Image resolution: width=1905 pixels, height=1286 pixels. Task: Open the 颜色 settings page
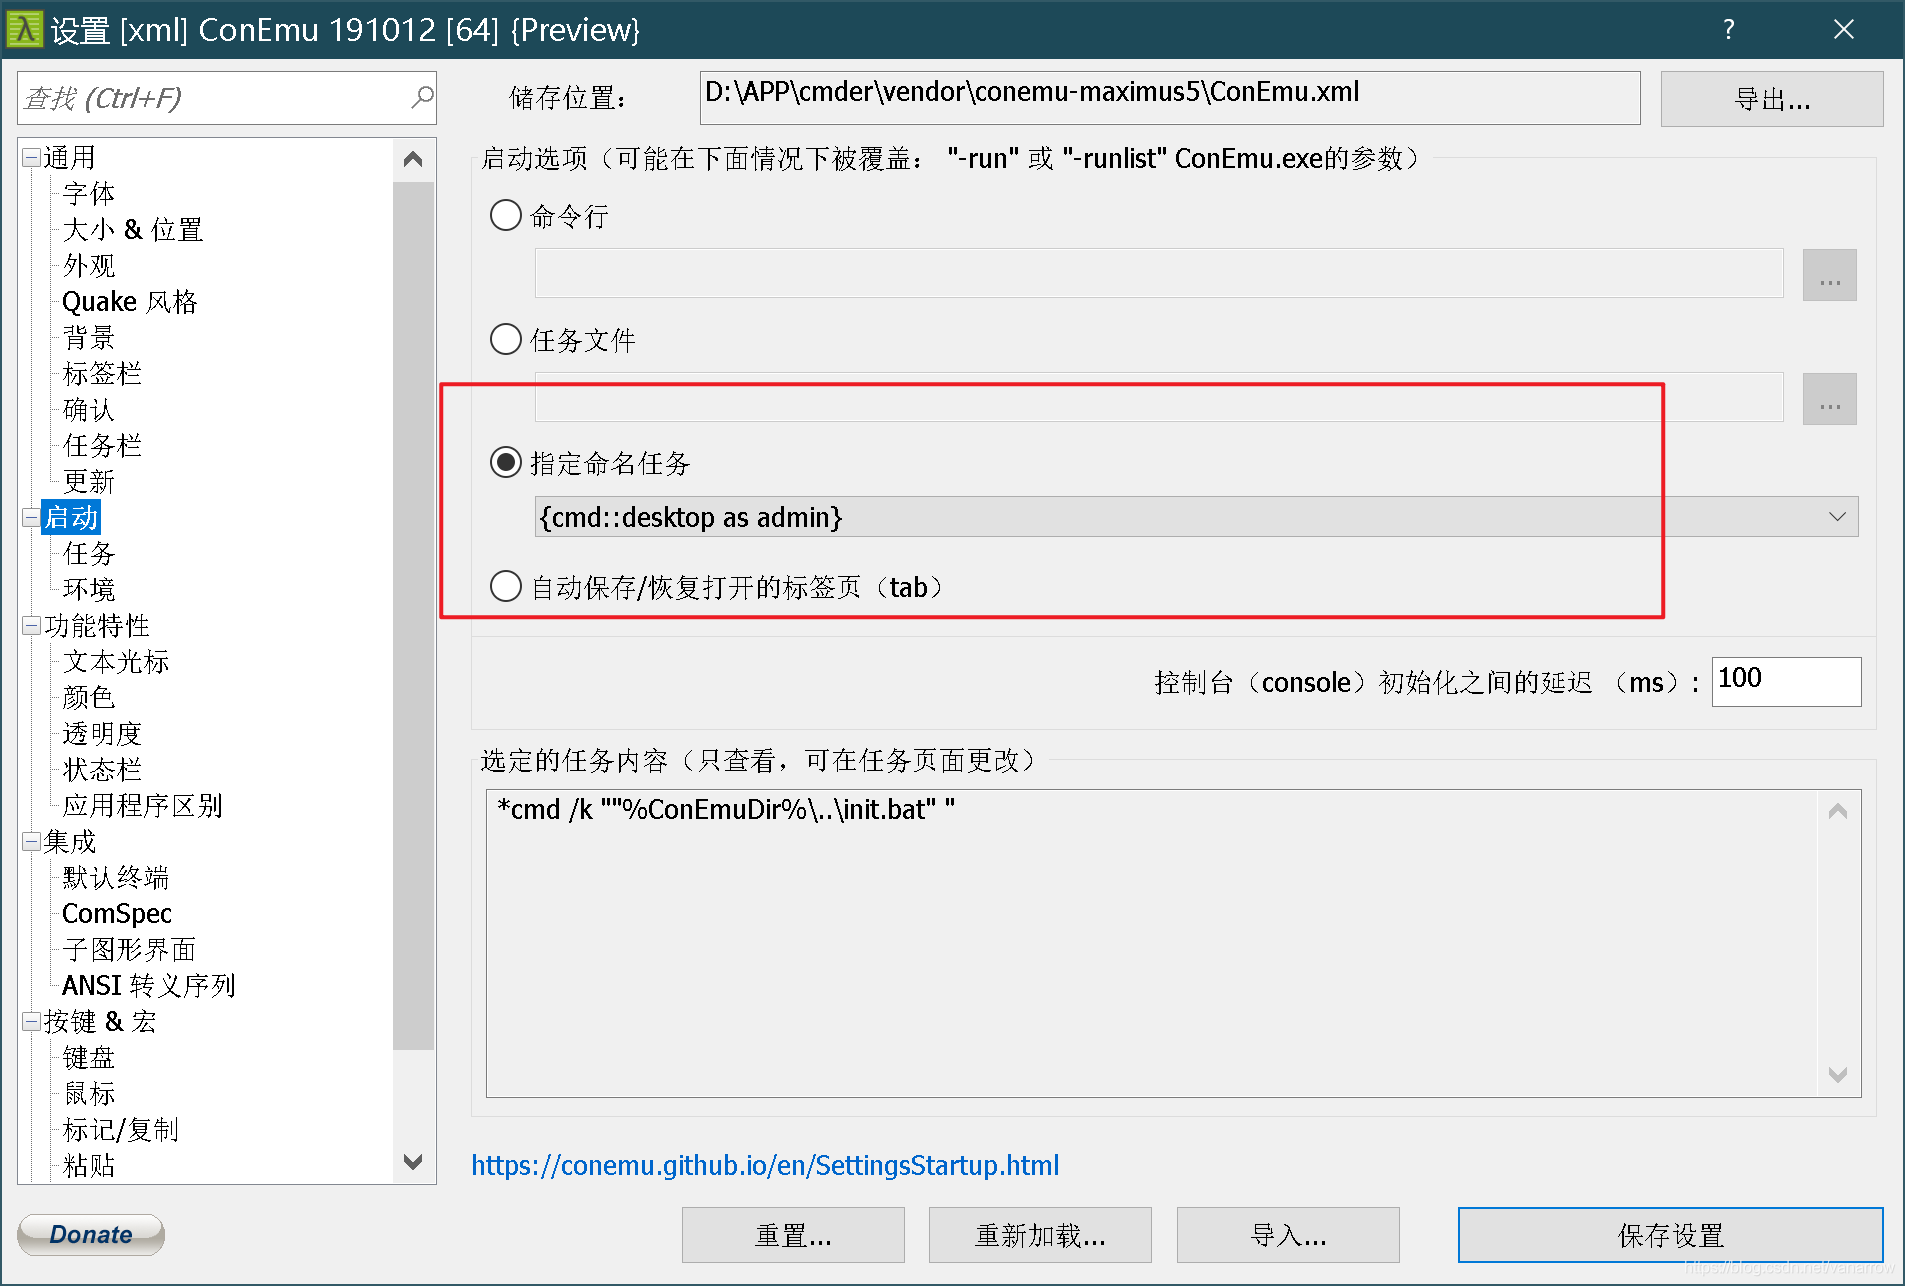[x=88, y=697]
